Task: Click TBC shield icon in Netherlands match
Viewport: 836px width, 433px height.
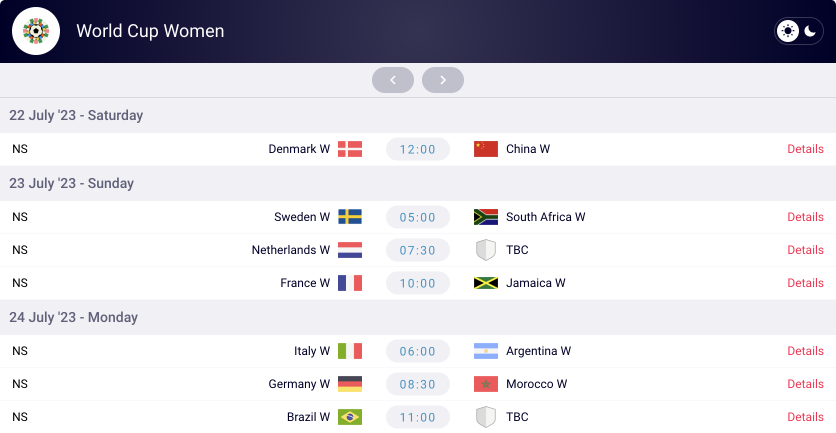Action: 486,250
